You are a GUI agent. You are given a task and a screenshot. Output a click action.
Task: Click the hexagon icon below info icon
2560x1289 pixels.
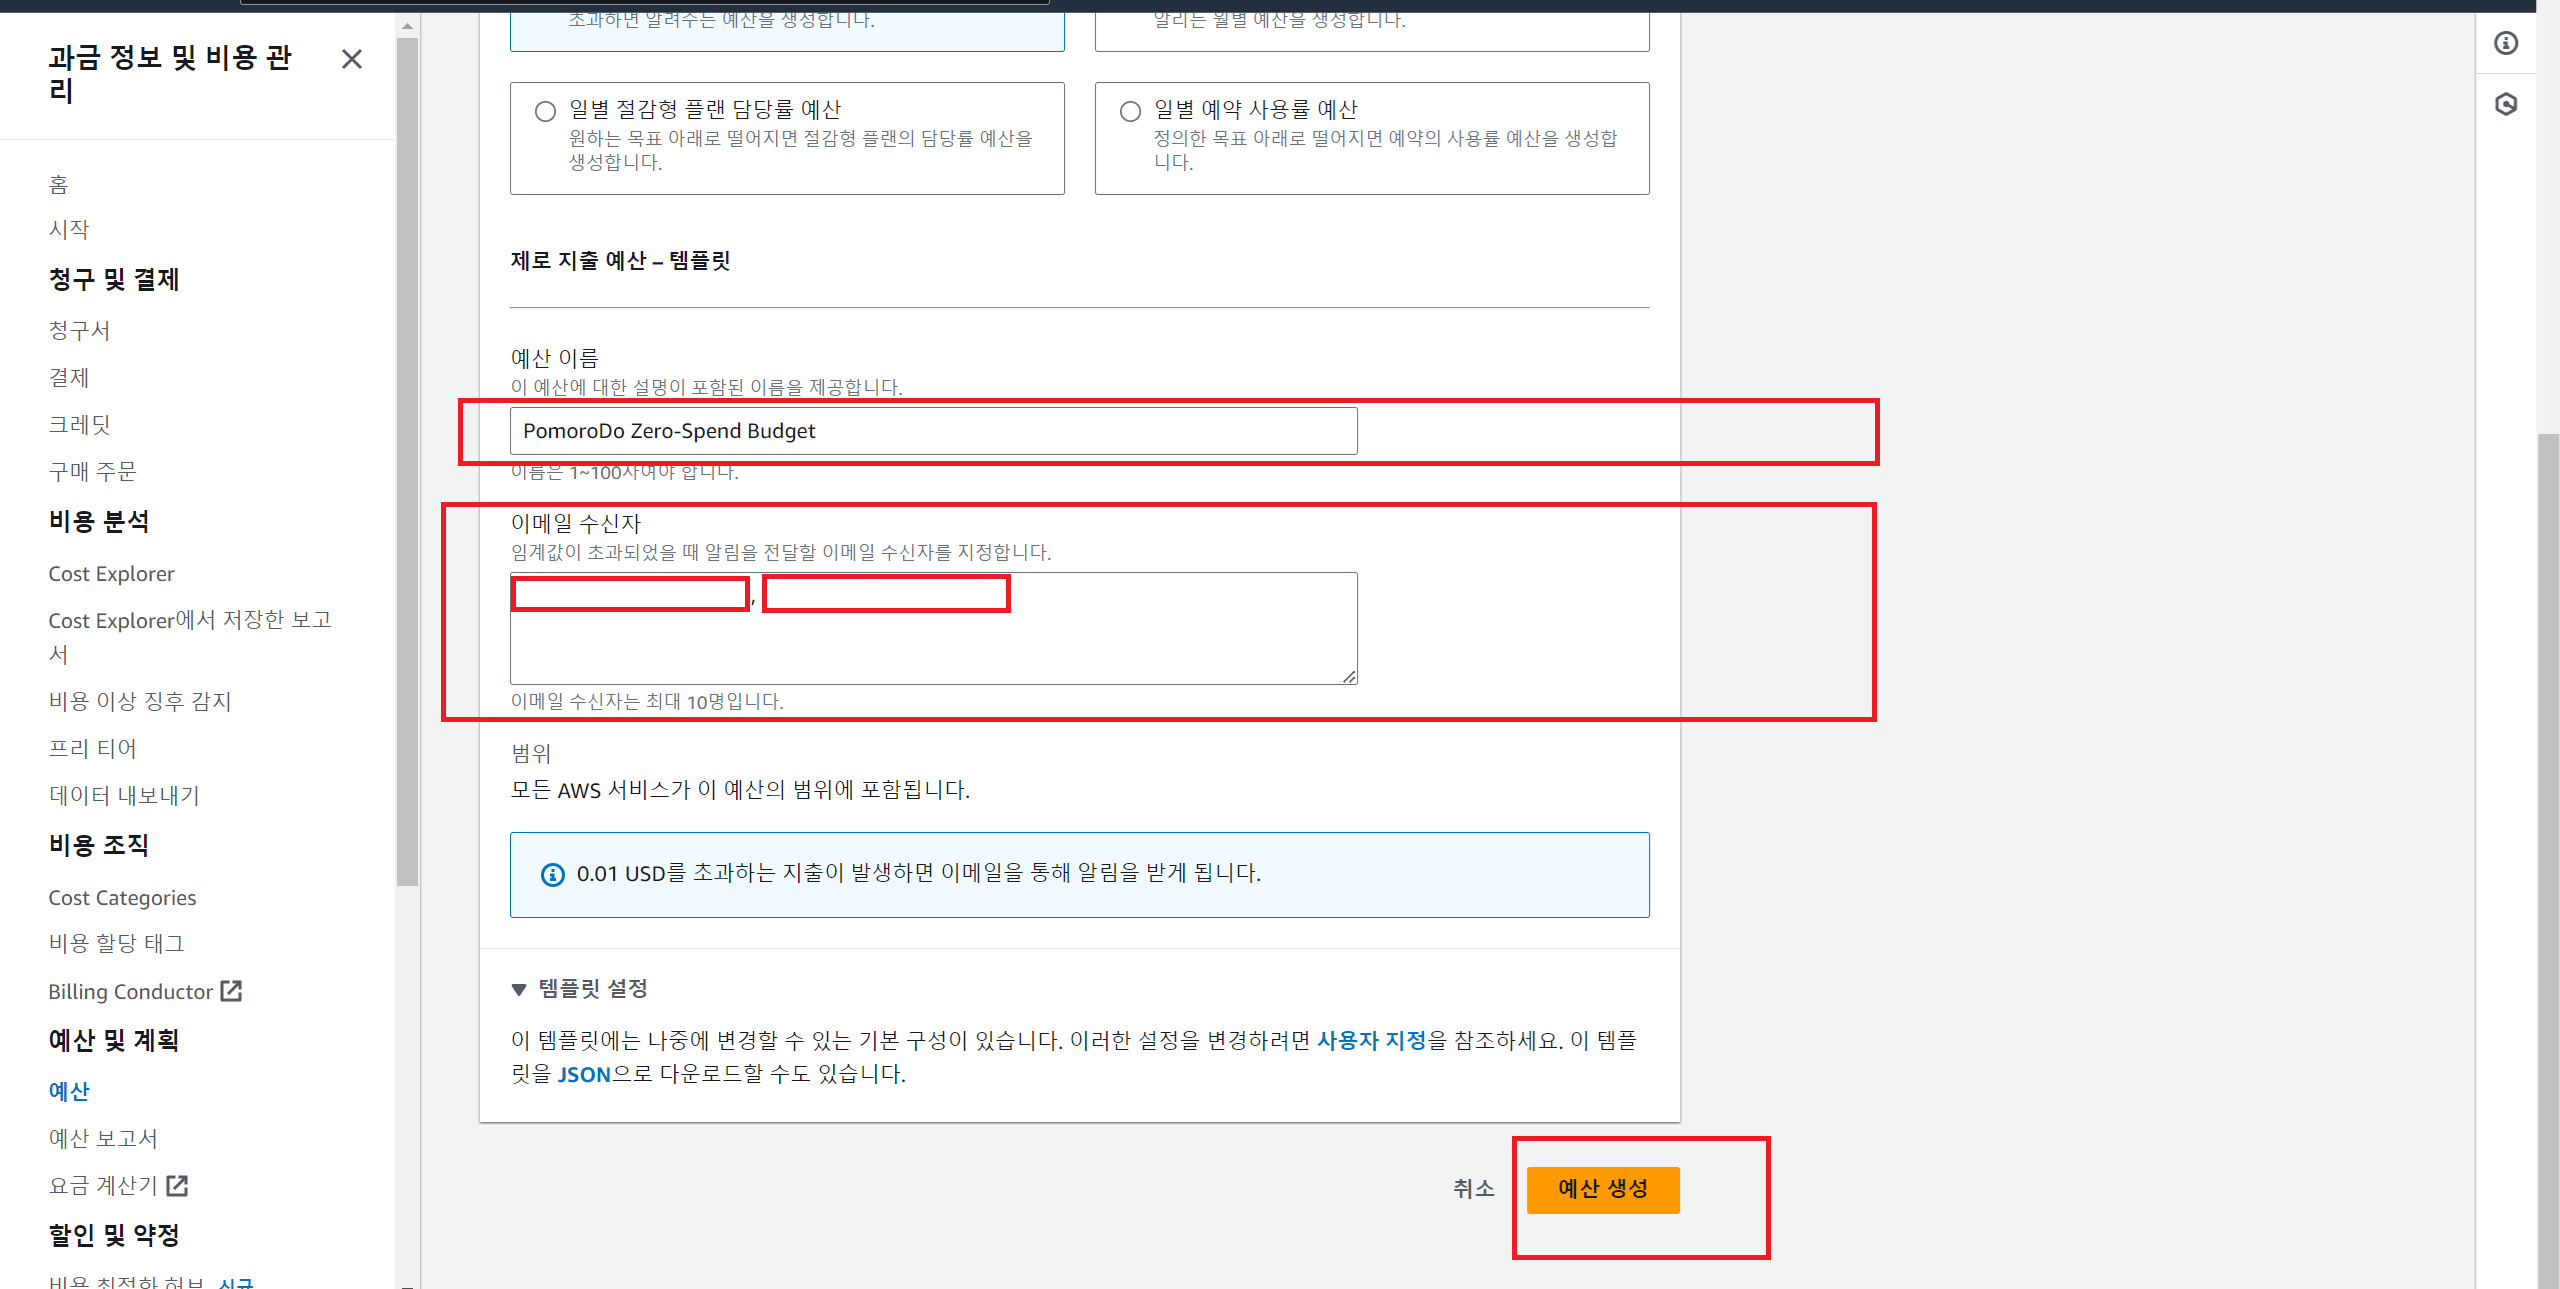click(x=2505, y=104)
